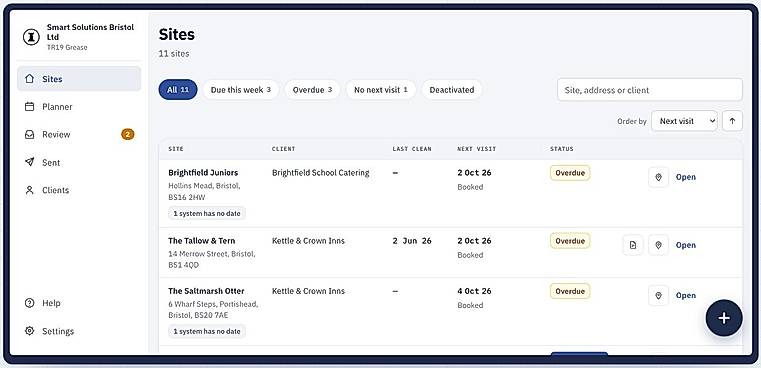Click the CLIENT column header
Screen dimensions: 761x368
tap(283, 149)
